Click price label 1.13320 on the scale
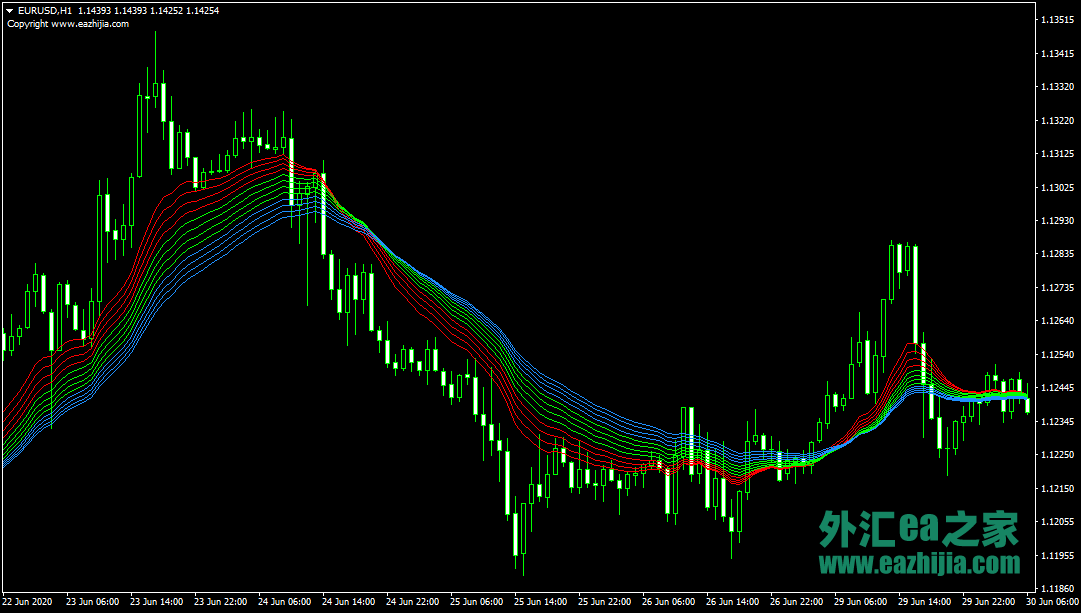This screenshot has height=613, width=1081. tap(1058, 87)
